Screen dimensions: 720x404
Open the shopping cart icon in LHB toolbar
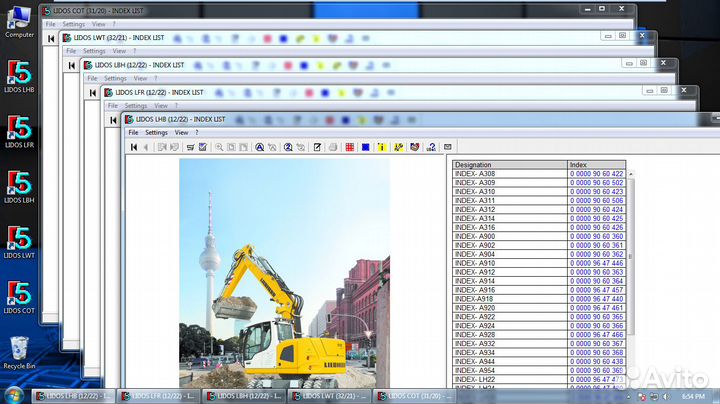tap(190, 147)
